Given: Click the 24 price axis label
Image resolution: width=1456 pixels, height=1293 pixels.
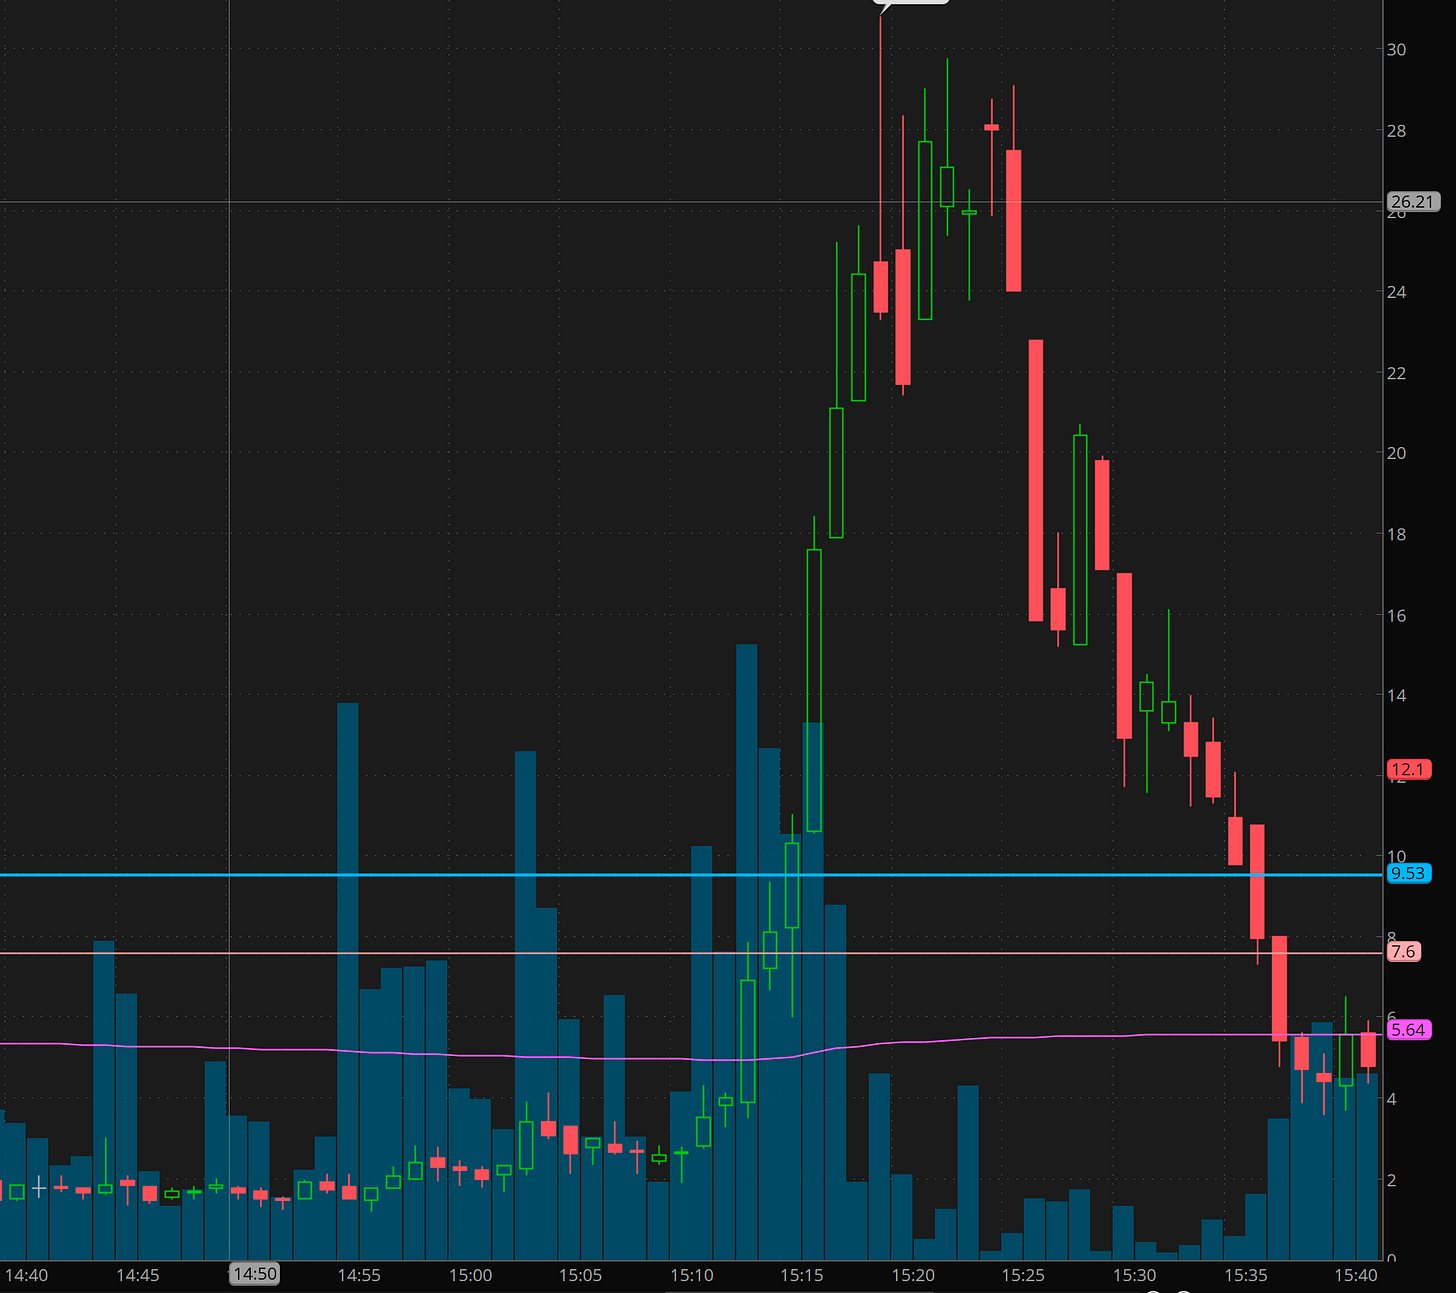Looking at the screenshot, I should click(x=1396, y=292).
